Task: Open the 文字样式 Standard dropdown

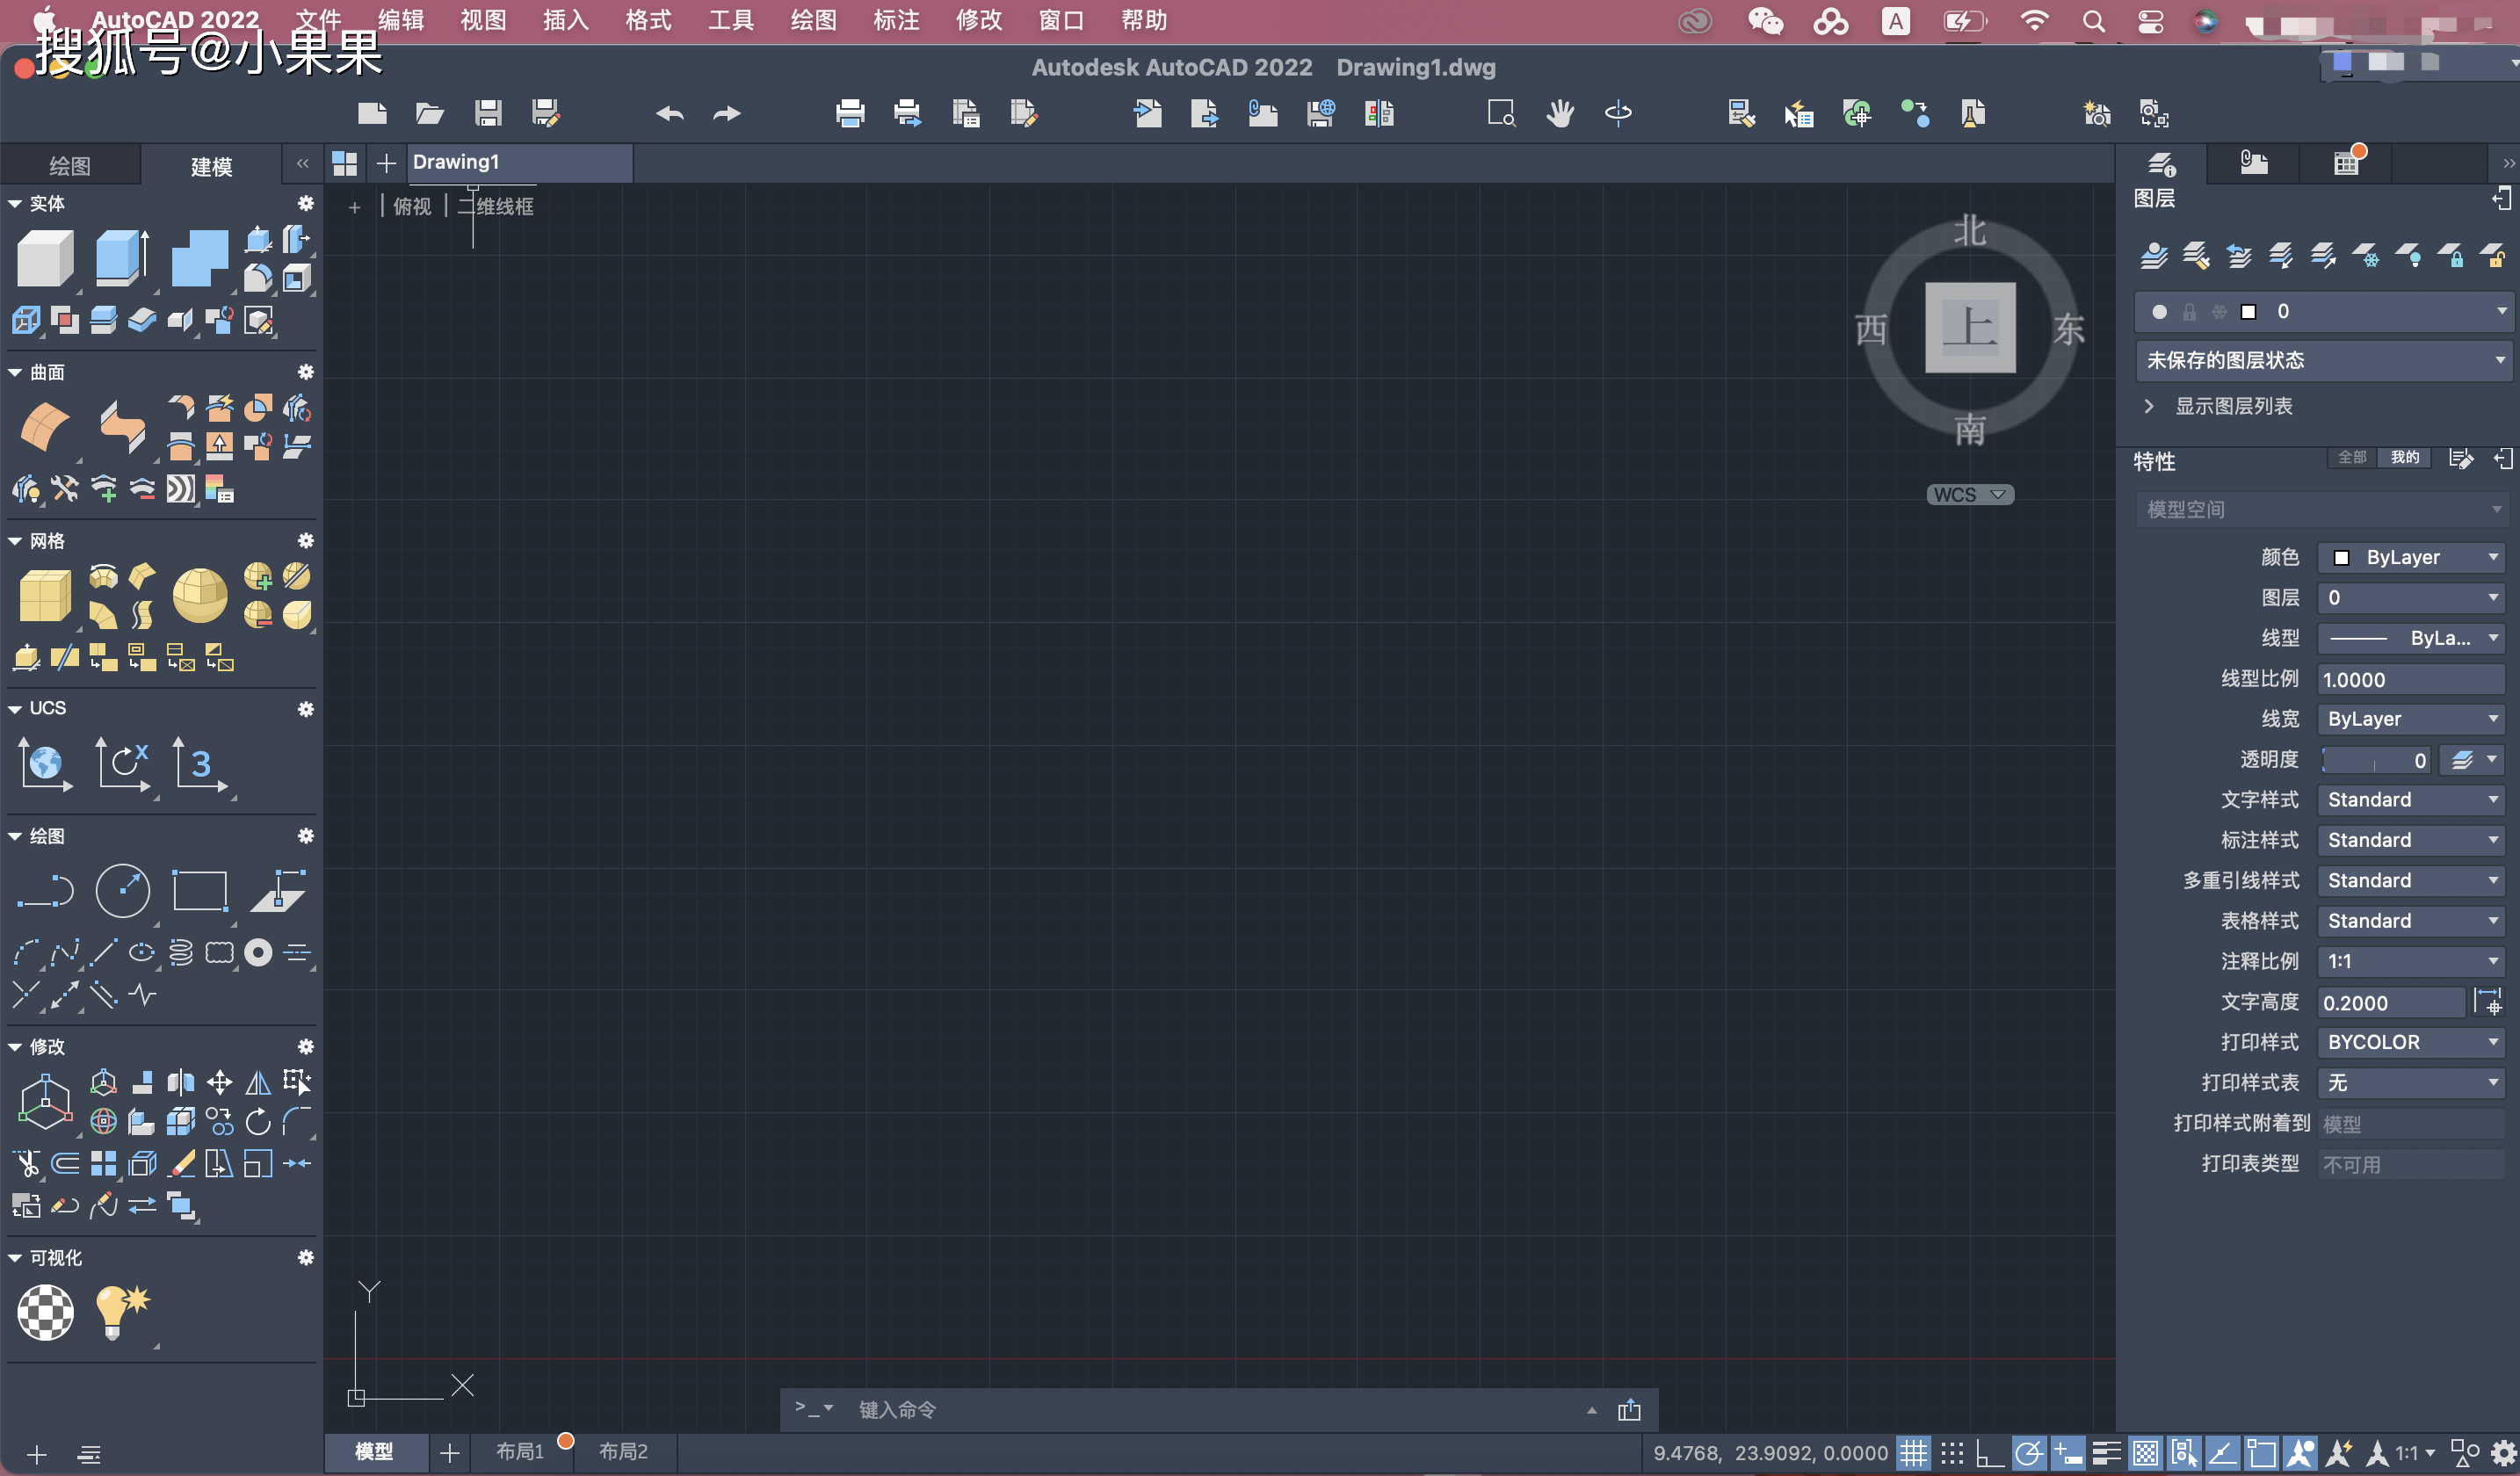Action: point(2411,800)
